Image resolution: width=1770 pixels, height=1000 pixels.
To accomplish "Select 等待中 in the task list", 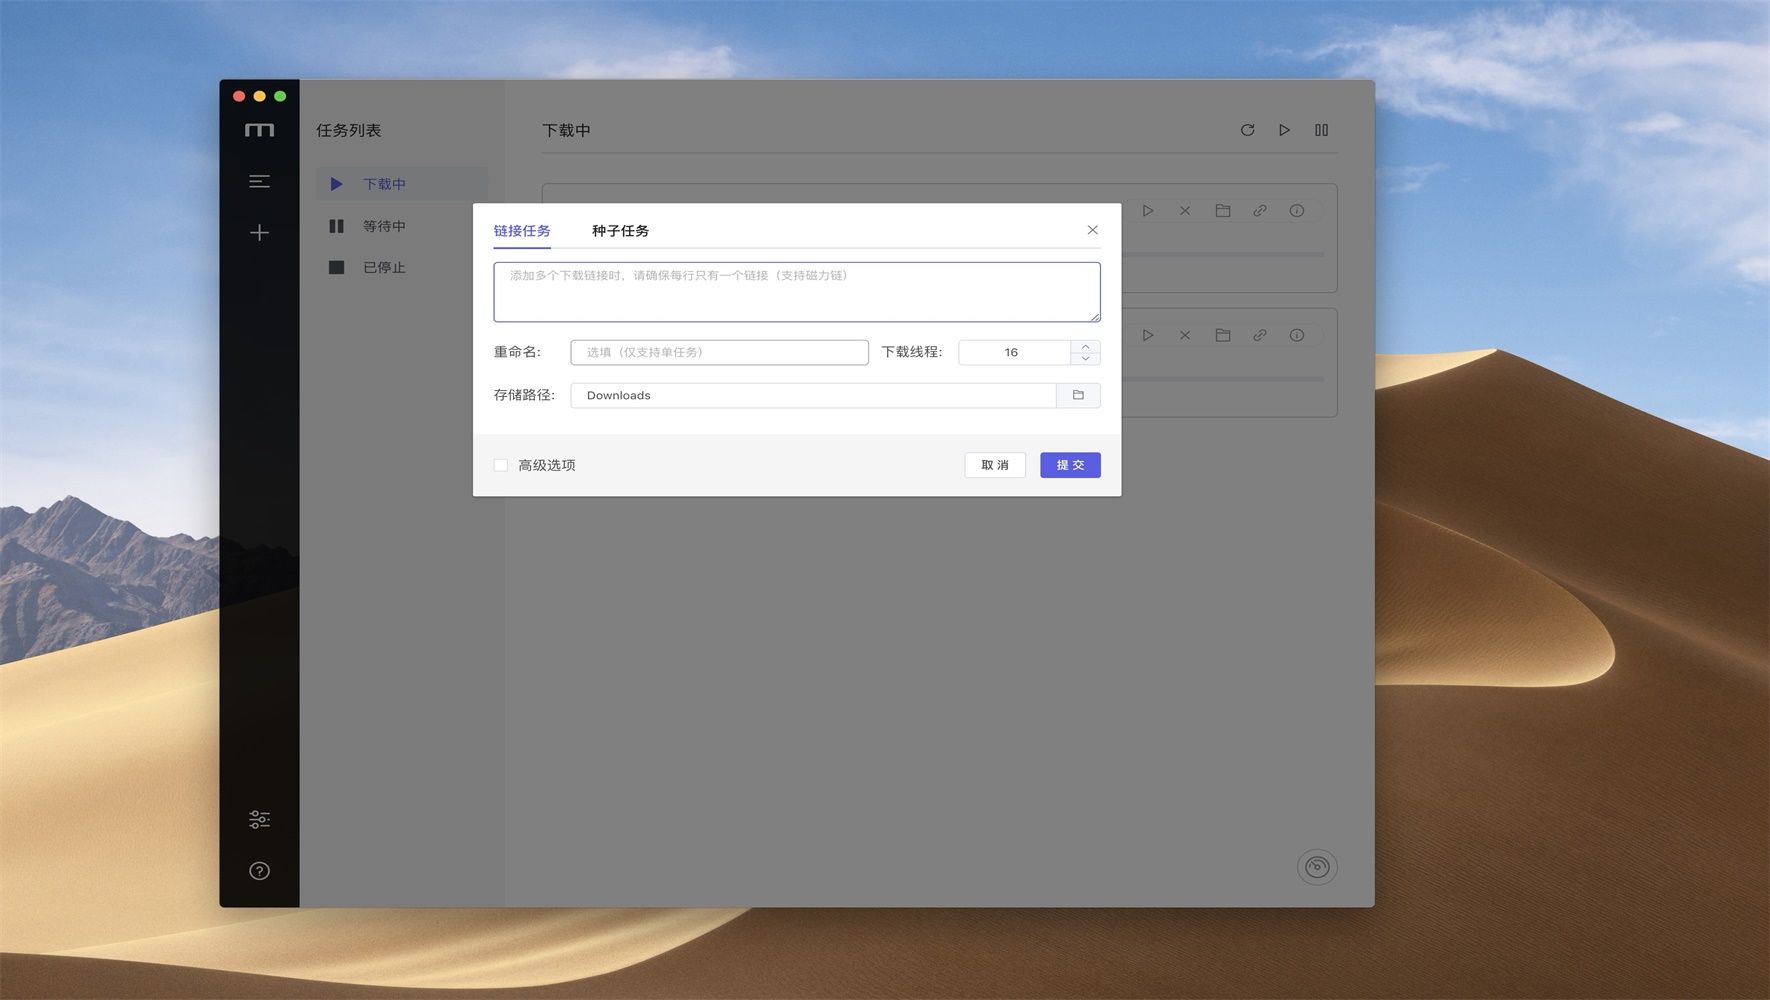I will pyautogui.click(x=402, y=226).
